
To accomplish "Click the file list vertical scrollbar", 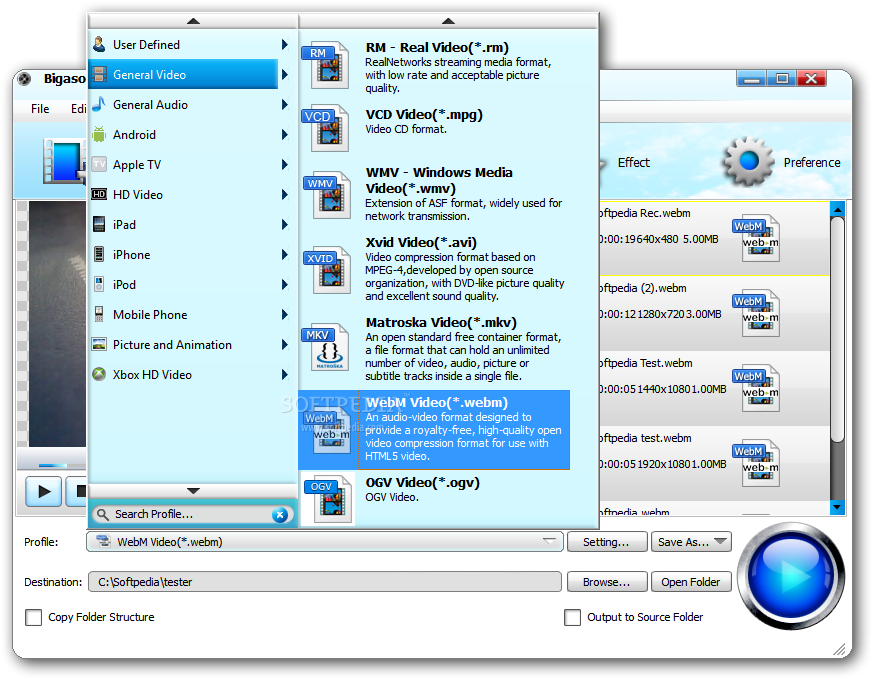I will coord(837,329).
